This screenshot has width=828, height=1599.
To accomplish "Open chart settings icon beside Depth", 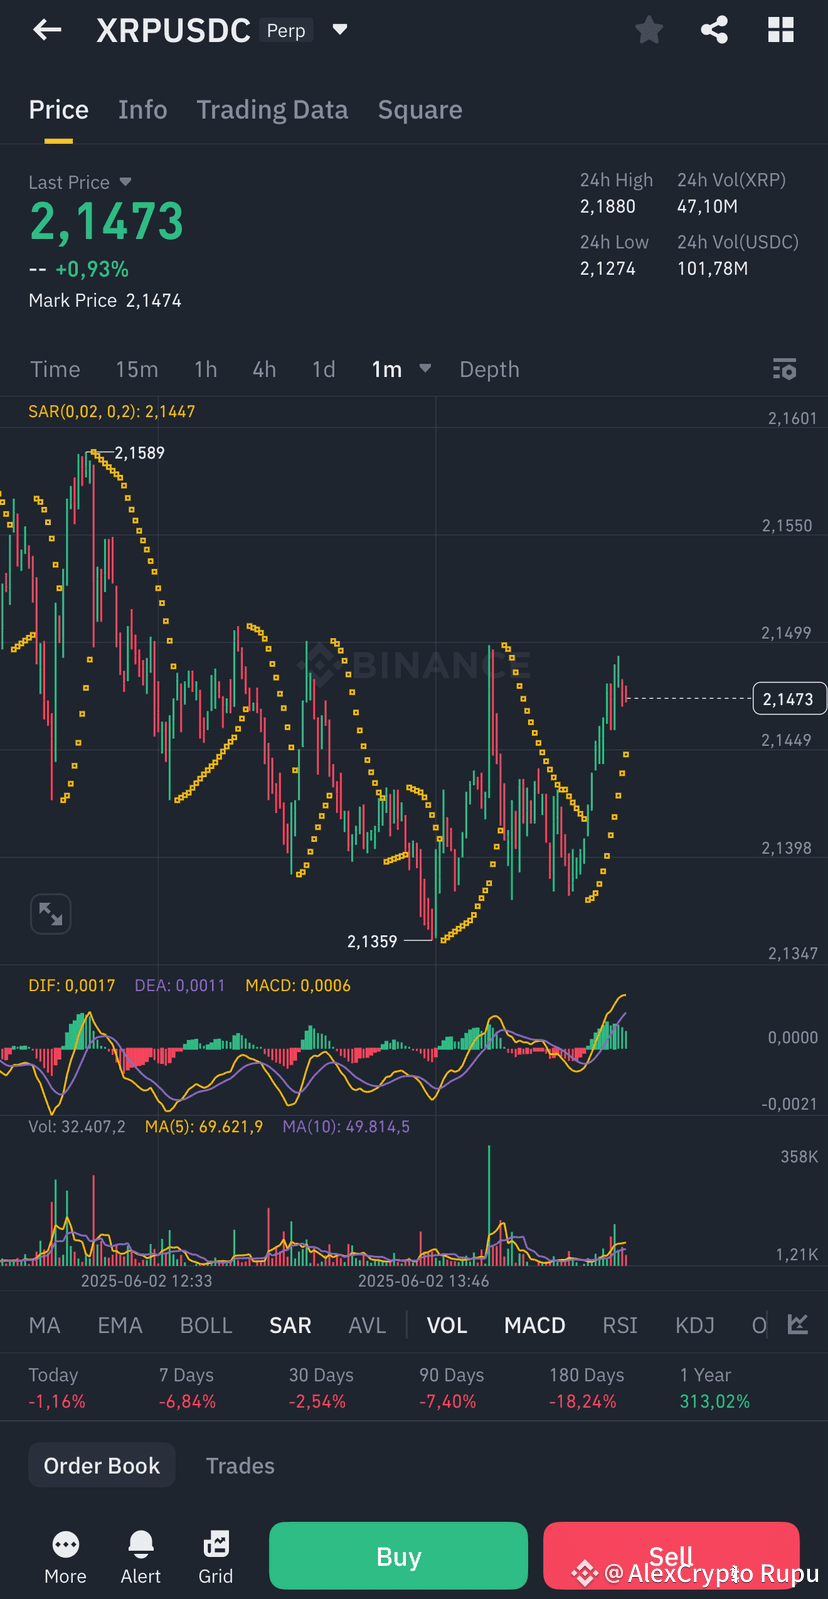I will [785, 369].
